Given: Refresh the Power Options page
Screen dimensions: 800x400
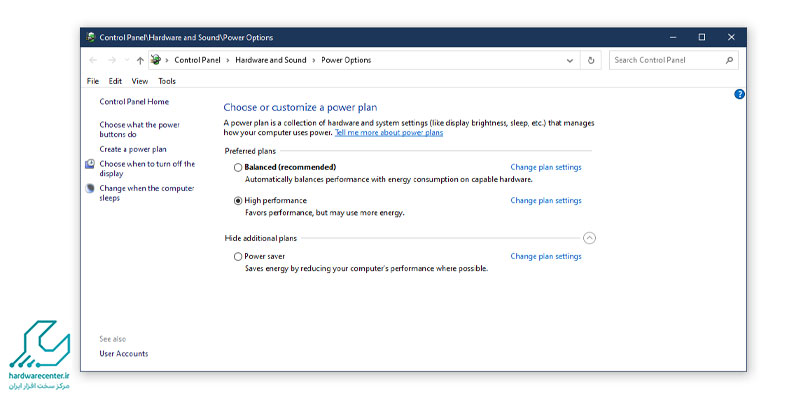Looking at the screenshot, I should point(592,60).
